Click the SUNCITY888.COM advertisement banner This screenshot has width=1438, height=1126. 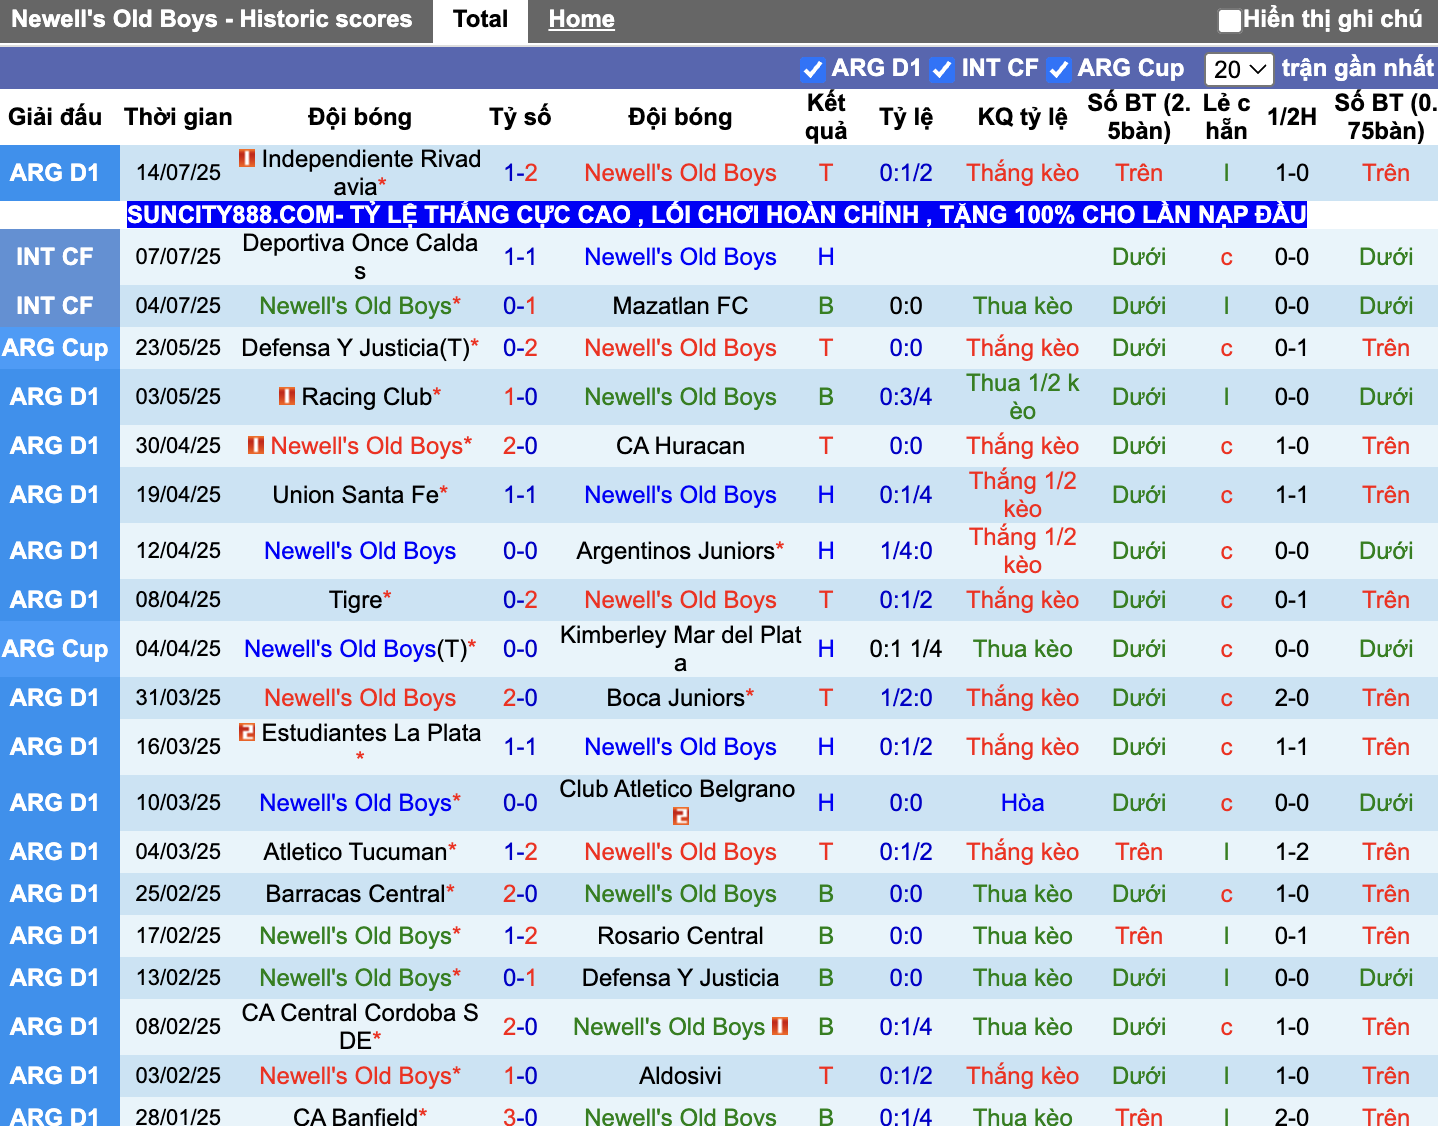tap(717, 215)
